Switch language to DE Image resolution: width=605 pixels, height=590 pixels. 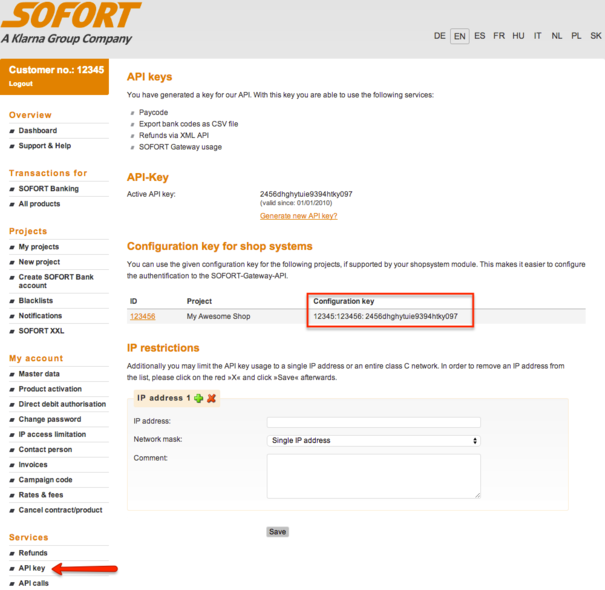439,36
